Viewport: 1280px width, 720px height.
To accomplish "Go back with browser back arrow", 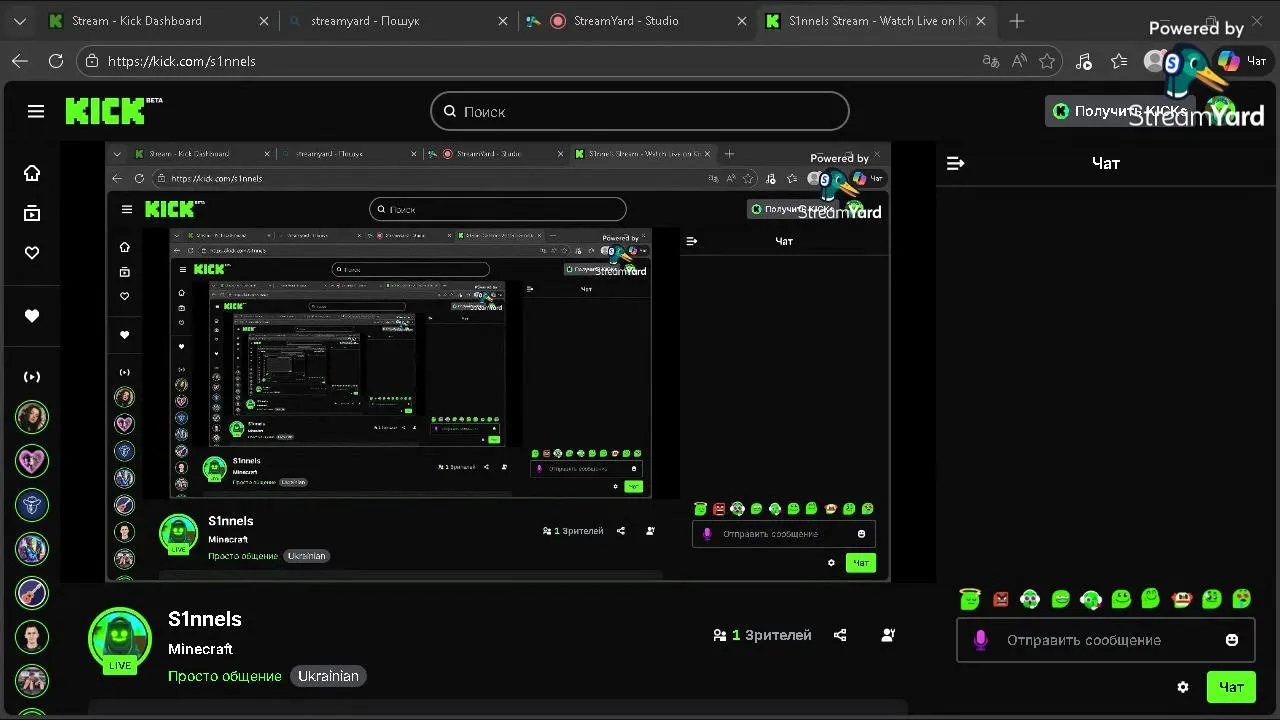I will tap(20, 61).
